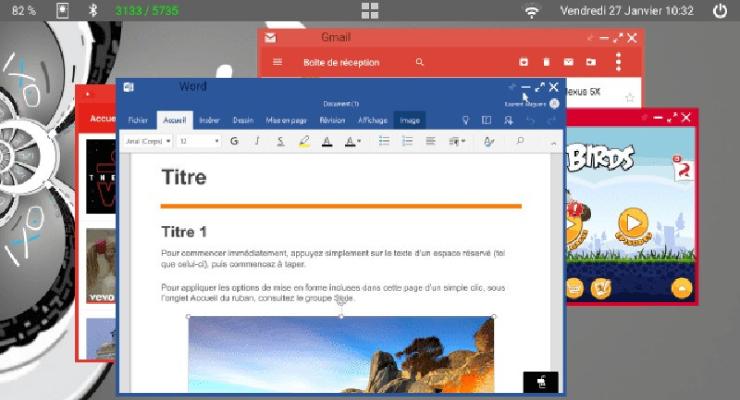Open the Boîte de réception label in Gmail
This screenshot has width=740, height=400.
(341, 62)
